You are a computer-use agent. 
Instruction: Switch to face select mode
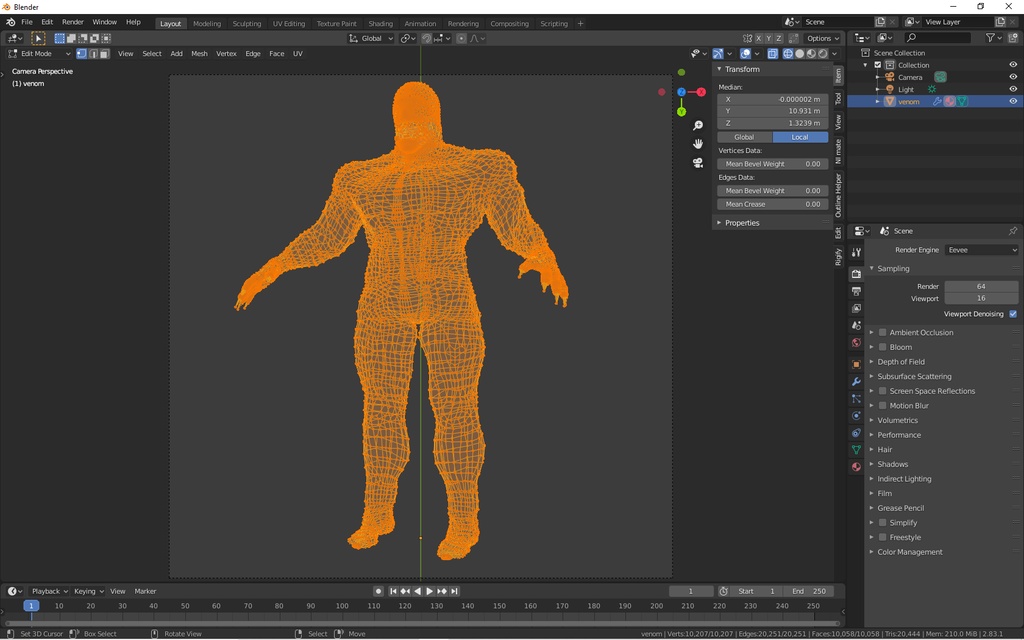(x=103, y=53)
